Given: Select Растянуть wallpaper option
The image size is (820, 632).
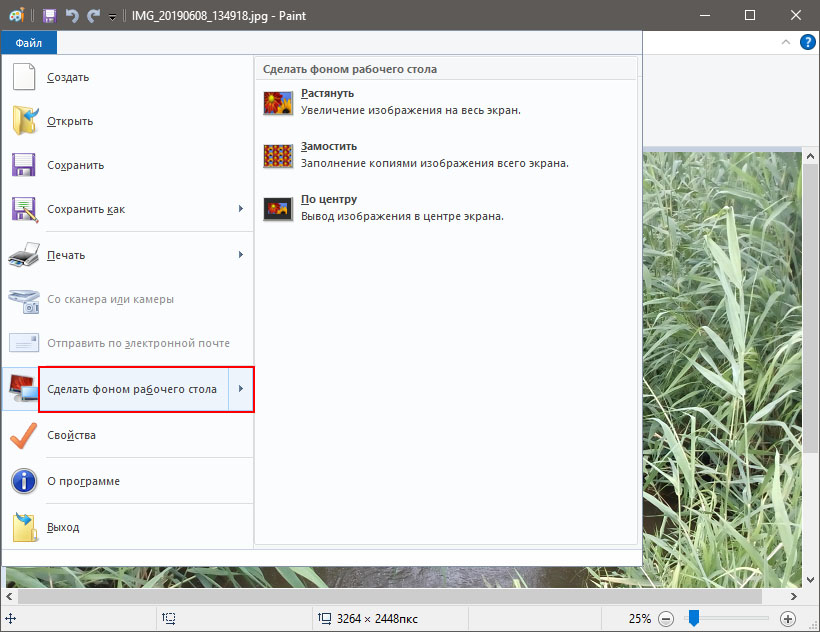Looking at the screenshot, I should point(447,102).
